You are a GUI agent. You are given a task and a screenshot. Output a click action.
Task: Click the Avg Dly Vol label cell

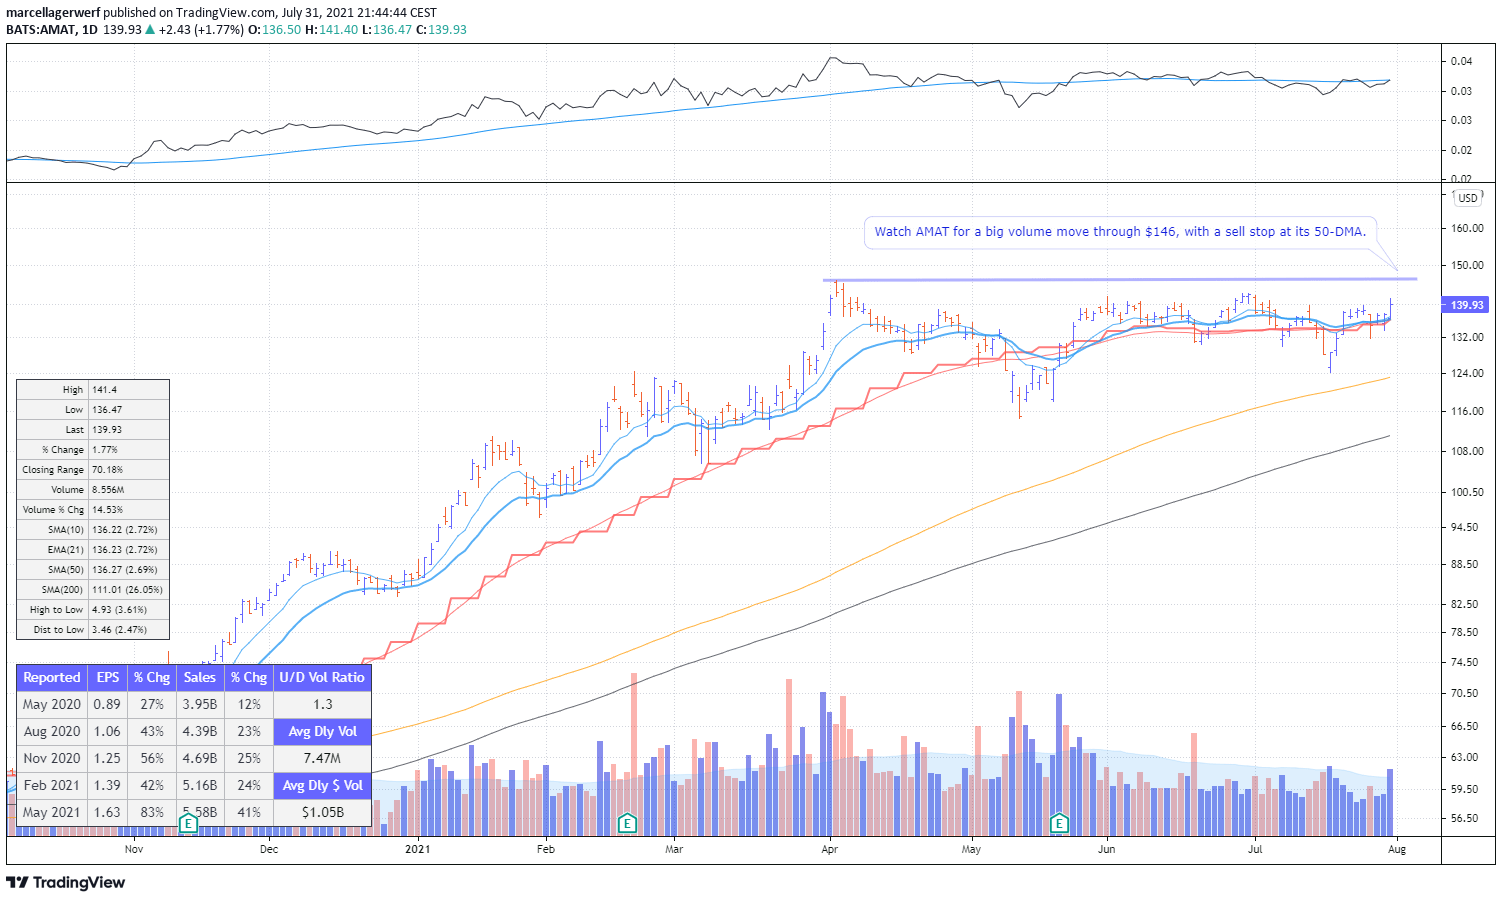point(322,731)
